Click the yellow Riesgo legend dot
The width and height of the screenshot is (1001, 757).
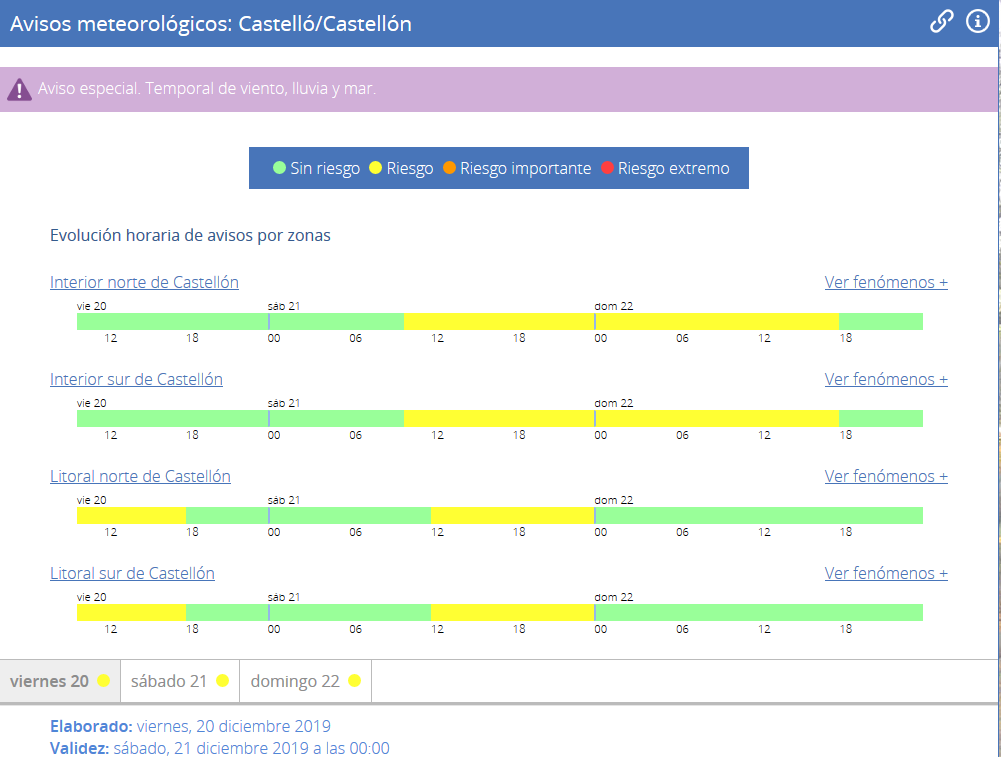coord(376,168)
